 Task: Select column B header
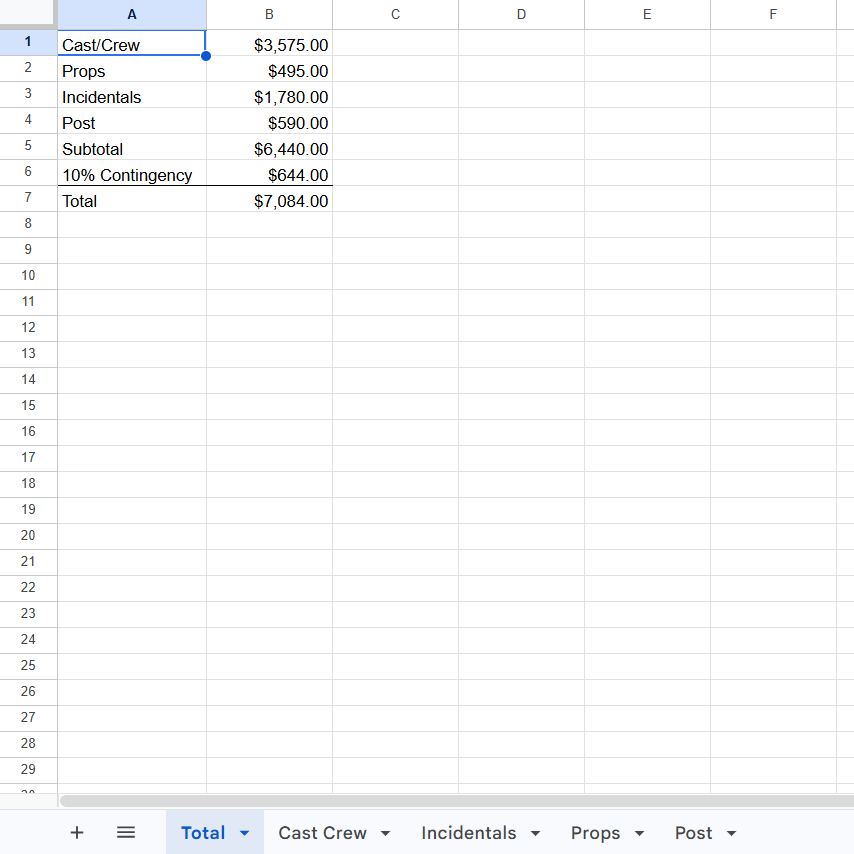(269, 14)
